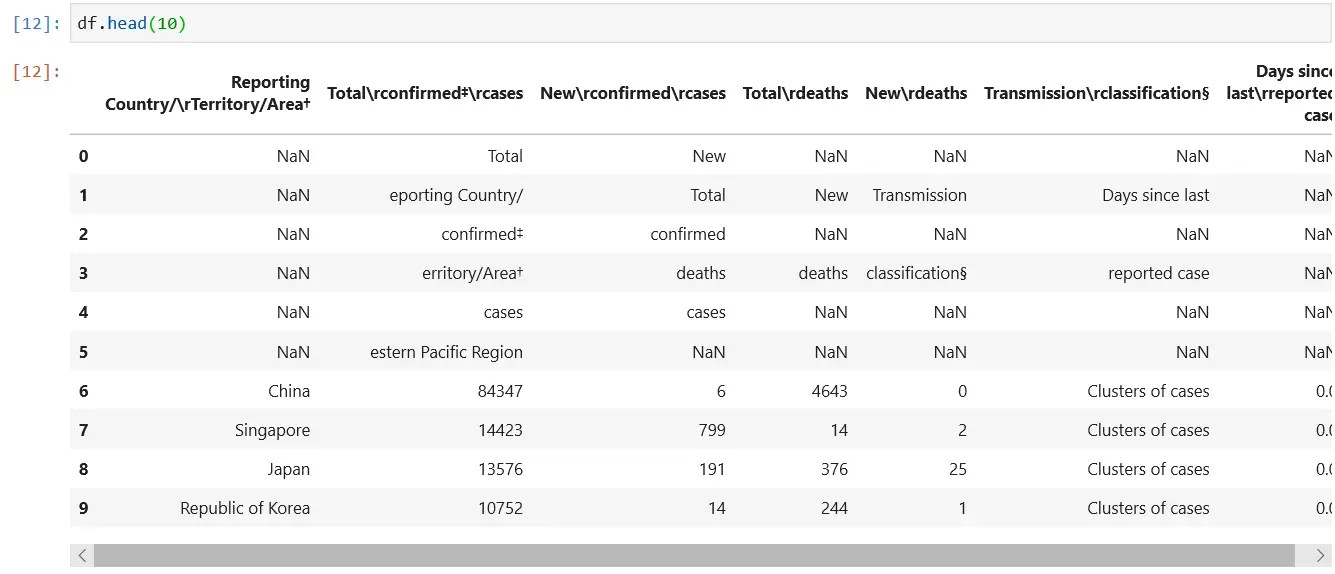Click the 84347 total confirmed value
Viewport: 1335px width, 574px height.
(x=500, y=391)
